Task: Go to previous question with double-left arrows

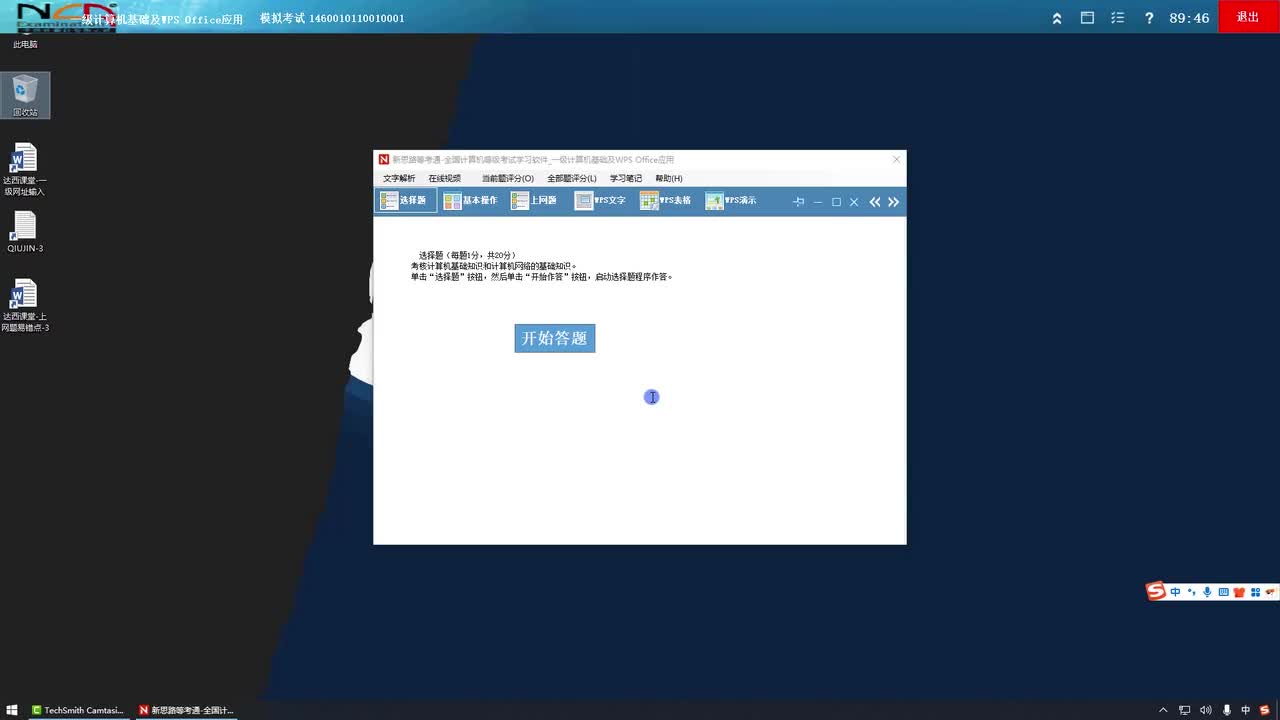Action: click(x=875, y=202)
